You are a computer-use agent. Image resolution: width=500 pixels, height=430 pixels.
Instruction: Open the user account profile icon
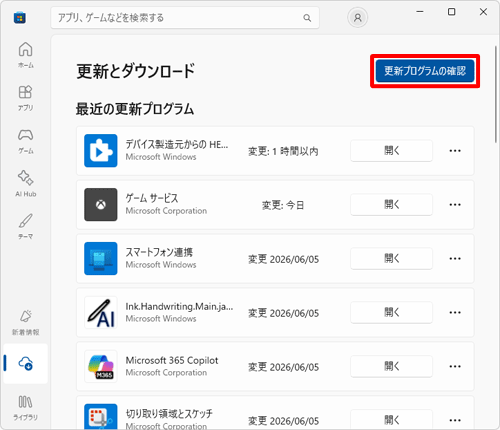[358, 17]
